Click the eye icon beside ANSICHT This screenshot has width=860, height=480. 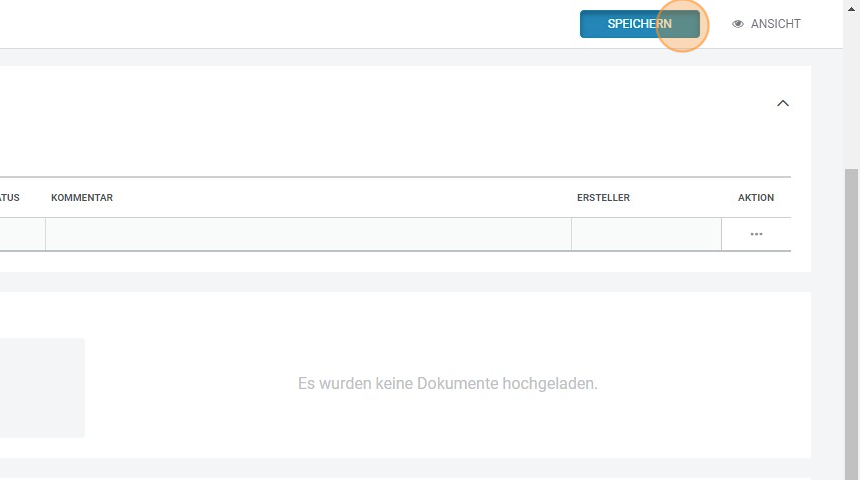coord(738,24)
